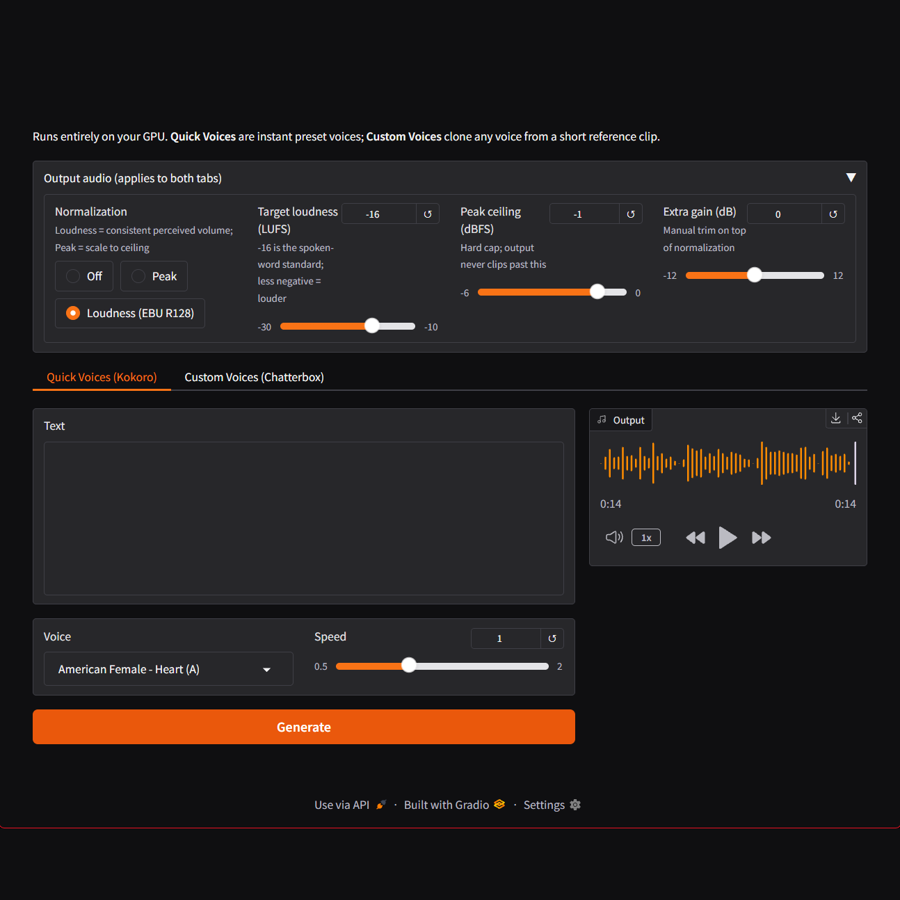Open the Use via API link
Screen dimensions: 900x900
click(350, 805)
